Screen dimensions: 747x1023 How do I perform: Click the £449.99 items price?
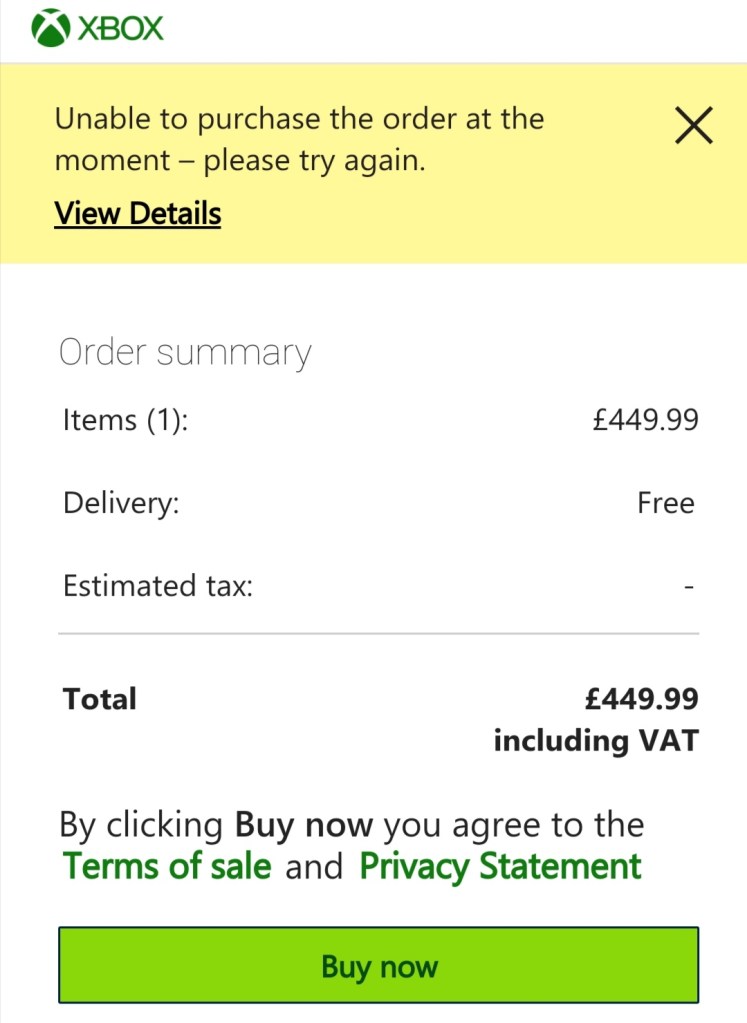(645, 419)
